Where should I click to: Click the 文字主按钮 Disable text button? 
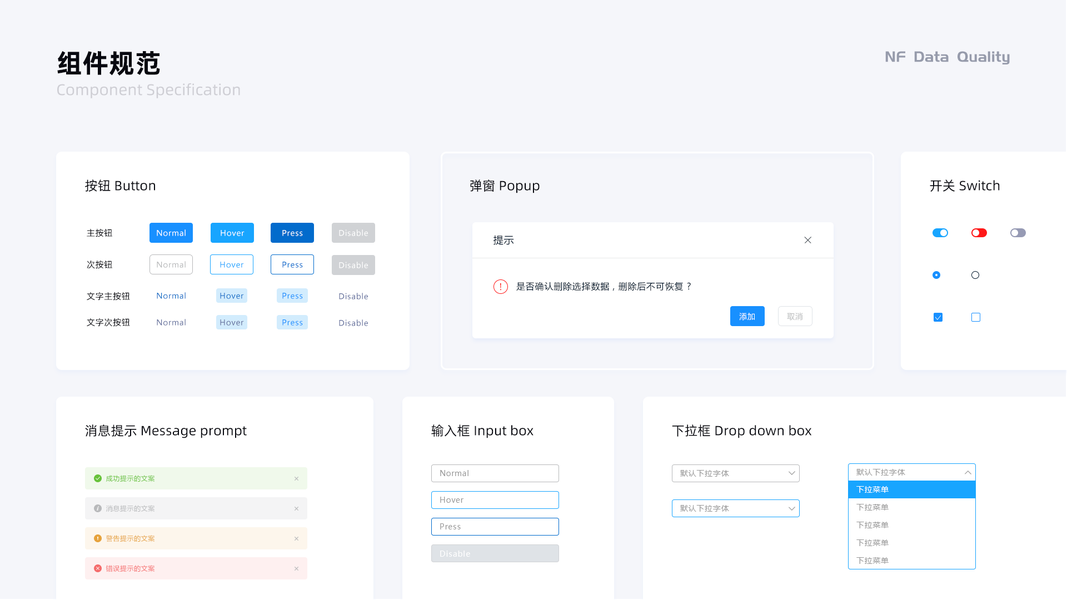pos(353,296)
